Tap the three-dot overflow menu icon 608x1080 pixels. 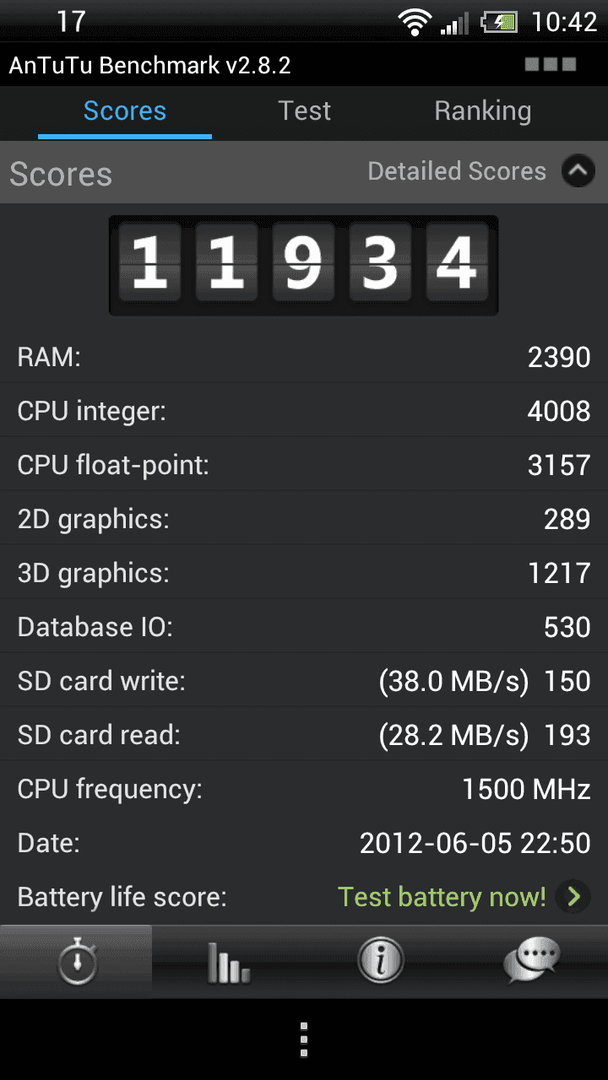tap(304, 1039)
